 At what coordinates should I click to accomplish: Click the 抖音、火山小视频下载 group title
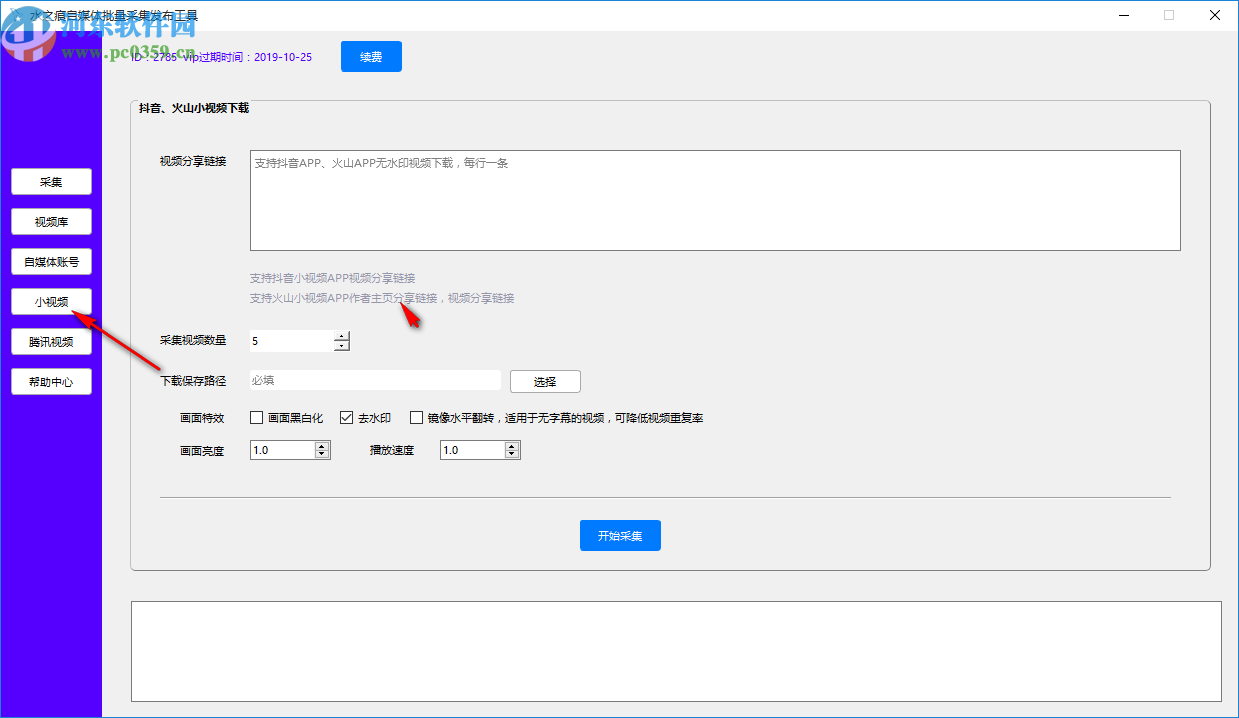pos(194,108)
